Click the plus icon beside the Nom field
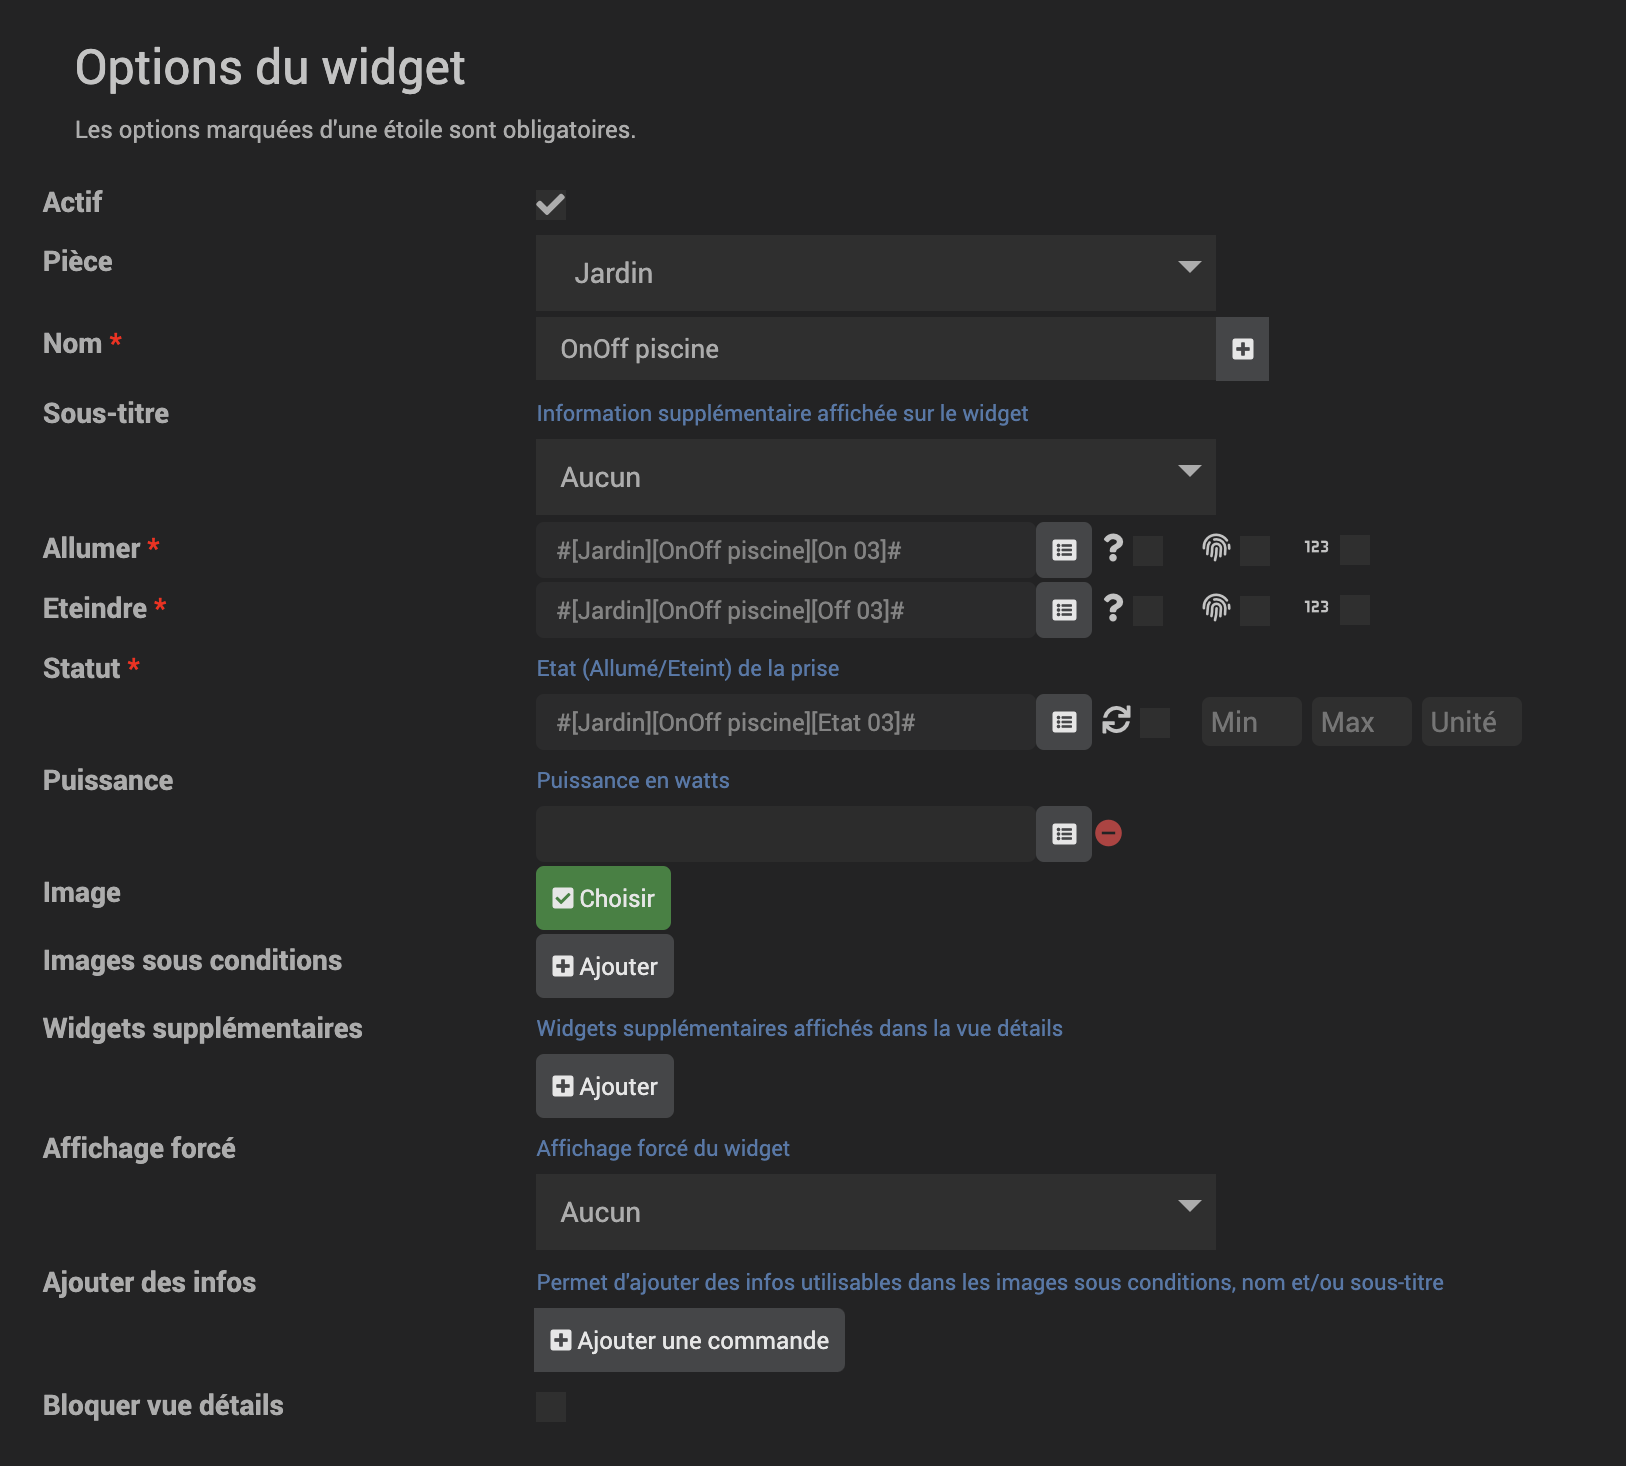Screen dimensions: 1626x1466 tap(1242, 349)
